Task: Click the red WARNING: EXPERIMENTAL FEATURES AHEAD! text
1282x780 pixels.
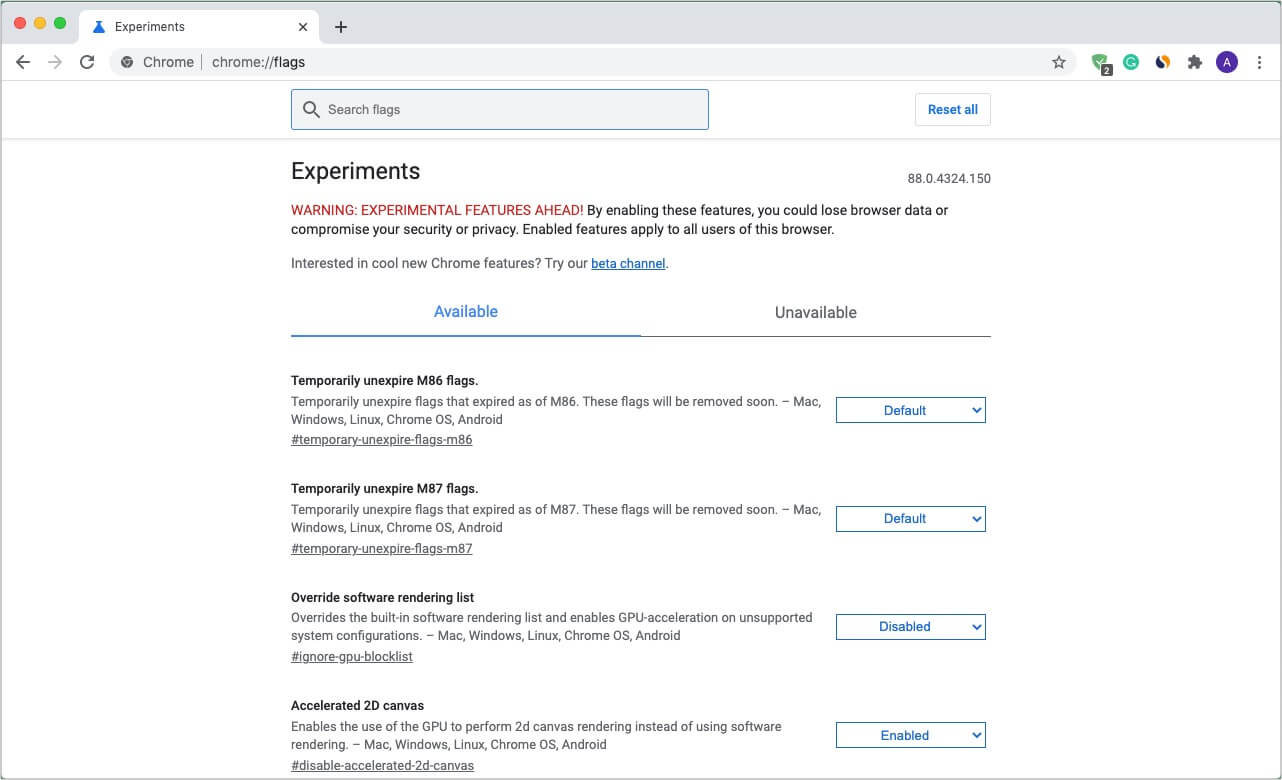Action: pyautogui.click(x=437, y=210)
